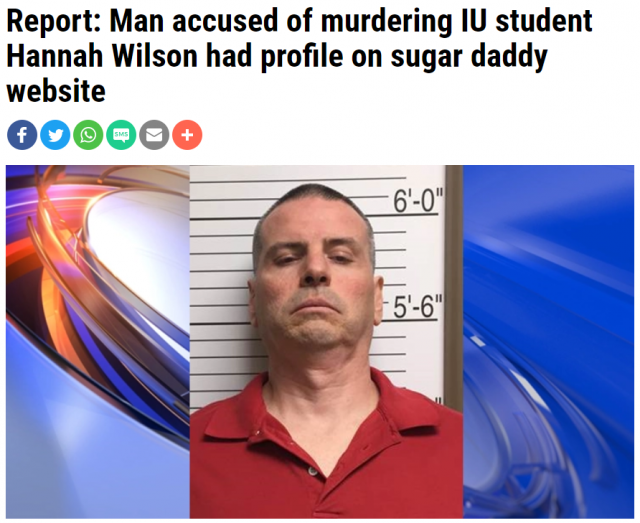This screenshot has height=523, width=640.
Task: Send the article by SMS
Action: click(121, 135)
